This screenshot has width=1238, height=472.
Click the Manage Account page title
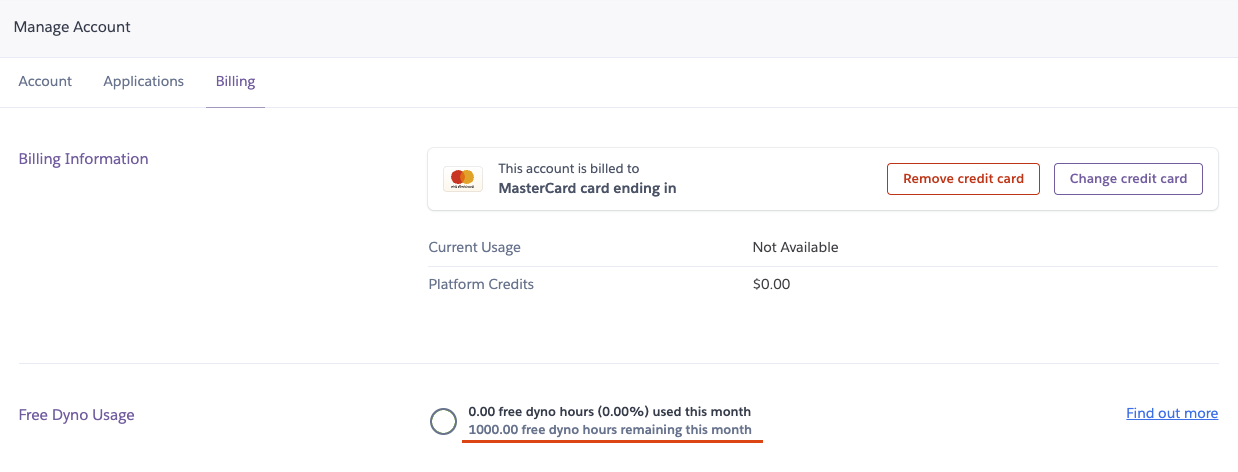(72, 27)
